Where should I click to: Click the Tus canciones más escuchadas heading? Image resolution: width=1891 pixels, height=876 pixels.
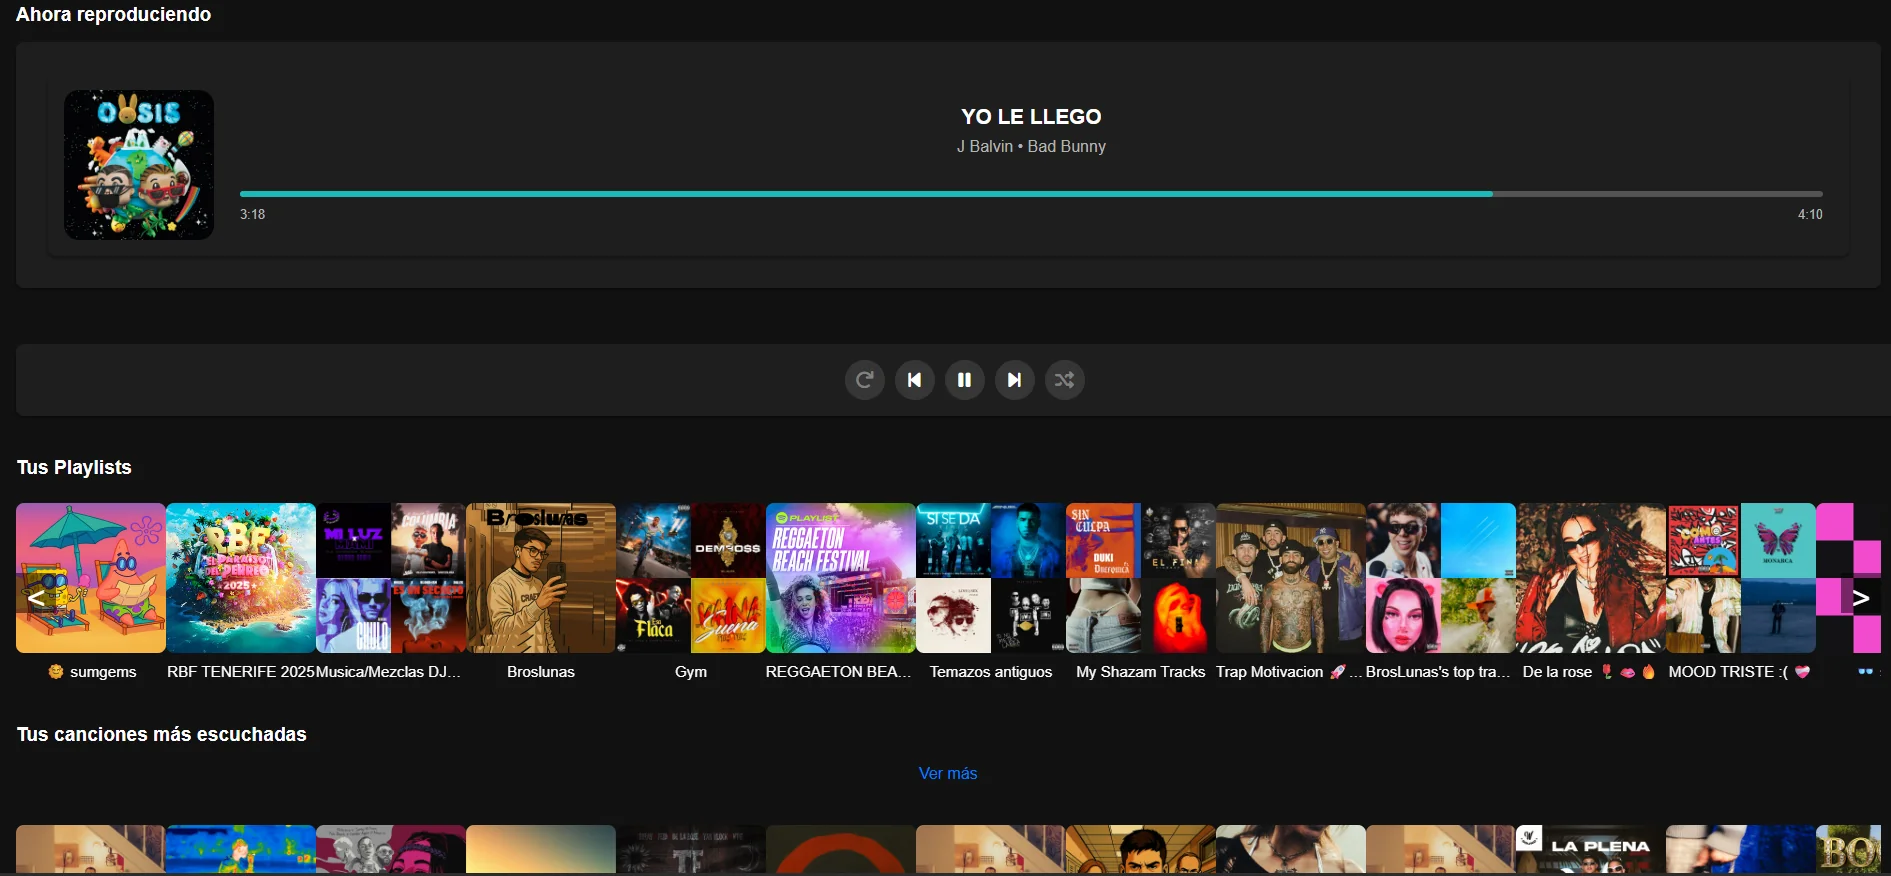(x=162, y=734)
